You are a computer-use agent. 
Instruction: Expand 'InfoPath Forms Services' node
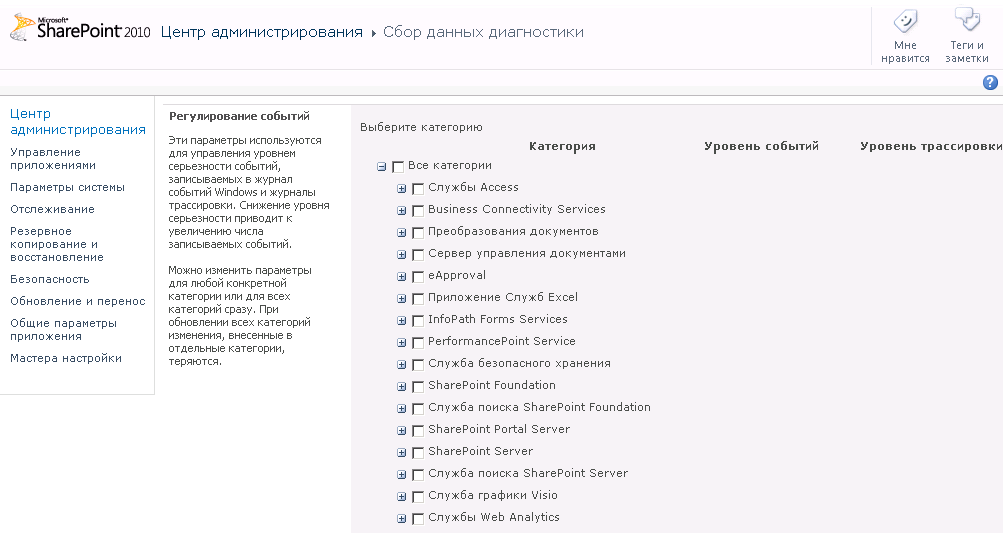402,321
